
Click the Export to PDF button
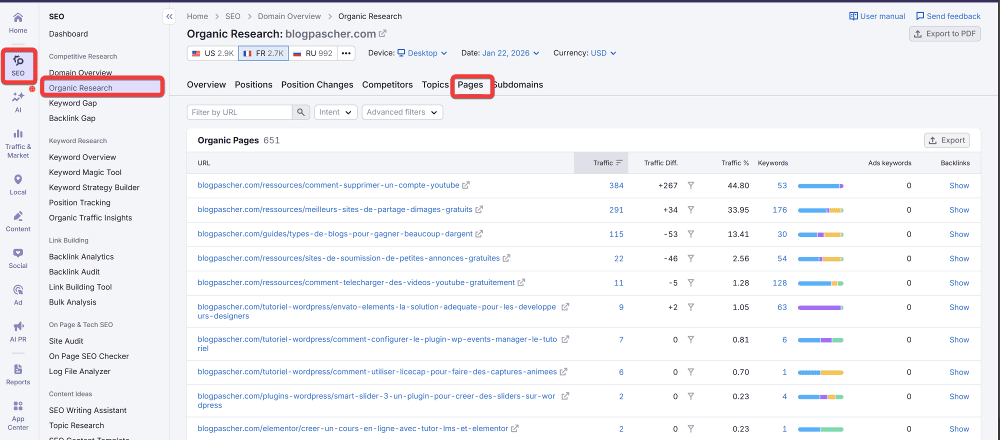944,33
